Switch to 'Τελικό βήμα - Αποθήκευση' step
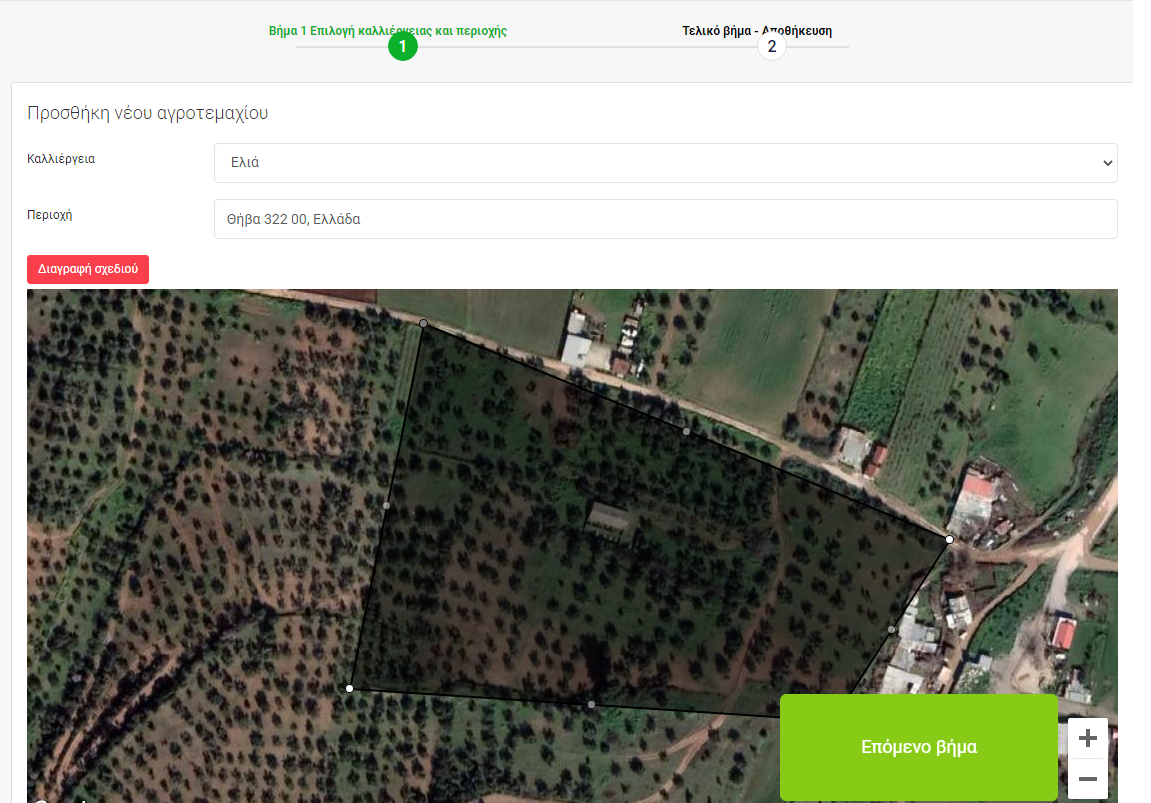The width and height of the screenshot is (1151, 803). (x=756, y=31)
